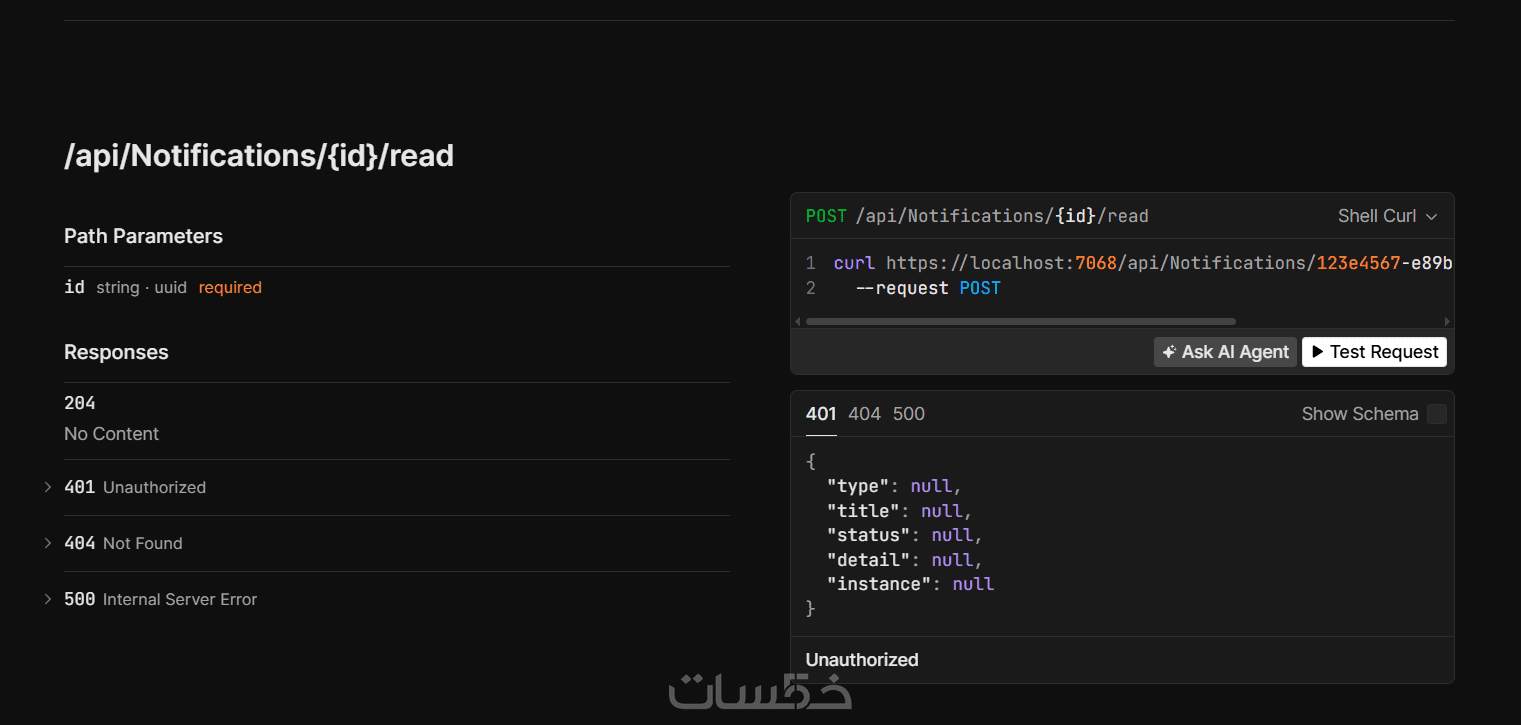Click the "type": null line

tap(894, 486)
